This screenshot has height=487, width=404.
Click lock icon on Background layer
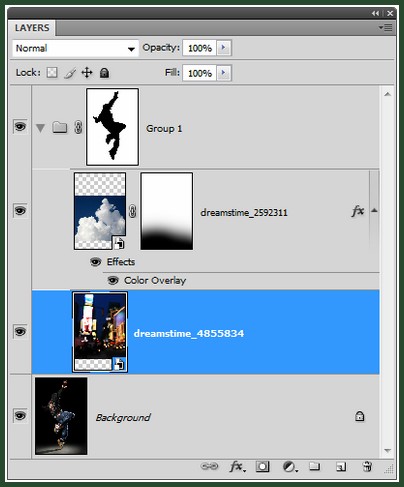coord(360,416)
